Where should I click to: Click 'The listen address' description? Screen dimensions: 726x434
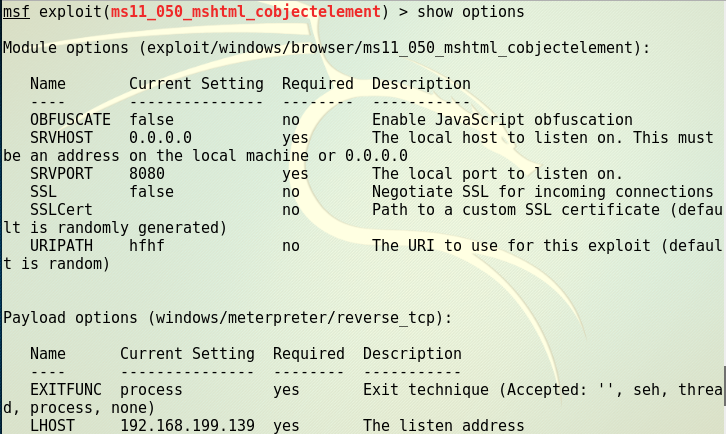(444, 426)
